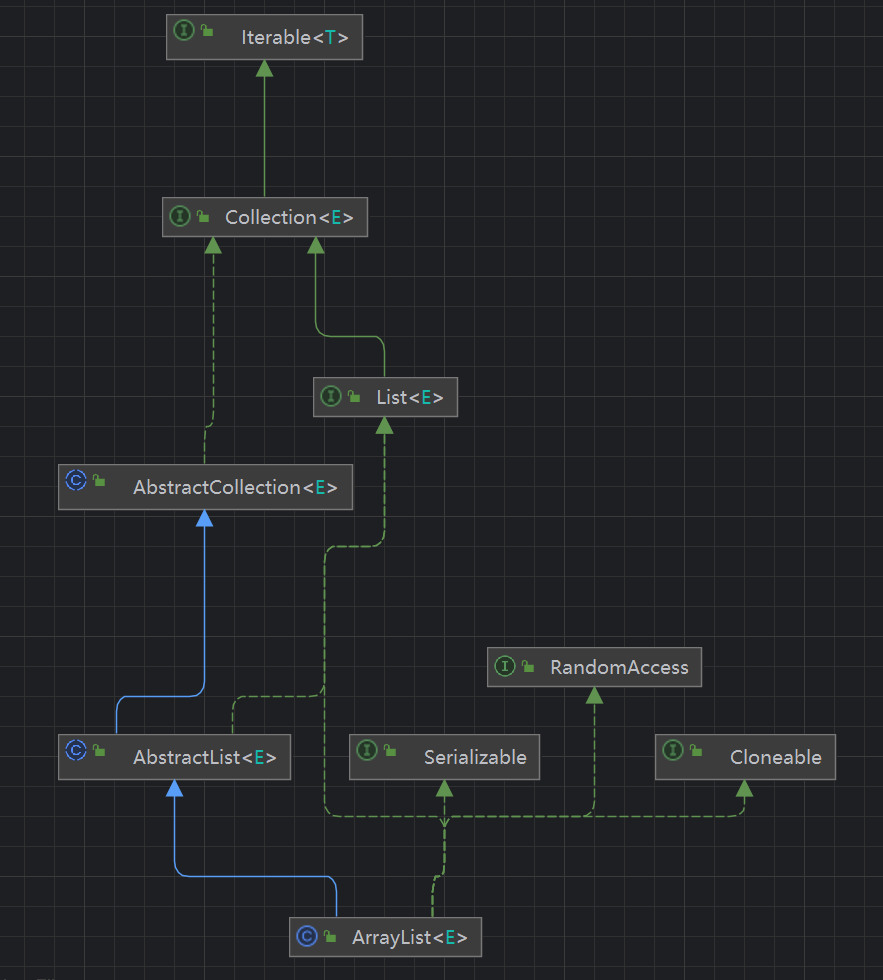Click the abstract class icon on AbstractCollection<E>
Screen dimensions: 883x980
tap(76, 480)
